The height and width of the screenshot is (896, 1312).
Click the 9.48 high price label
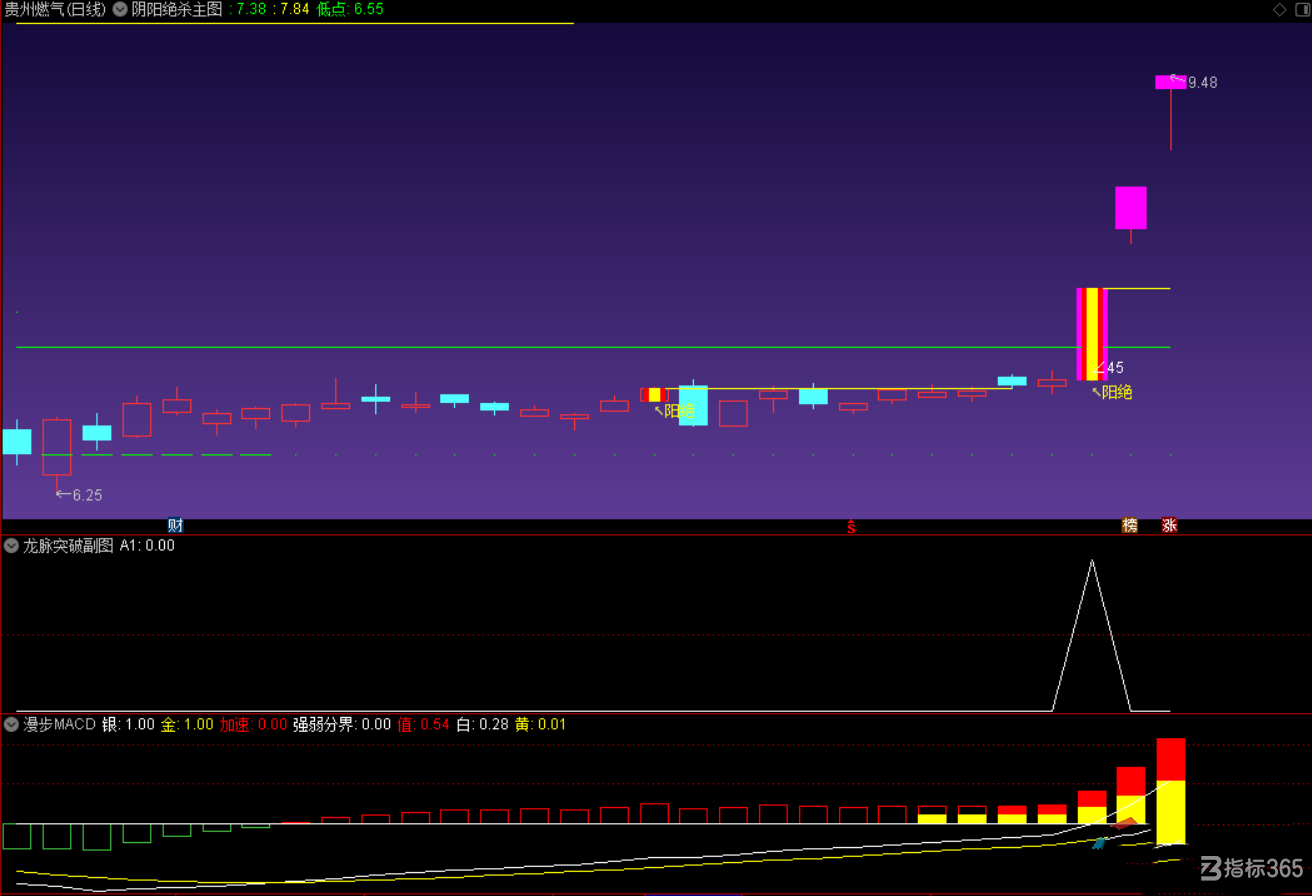tap(1202, 83)
